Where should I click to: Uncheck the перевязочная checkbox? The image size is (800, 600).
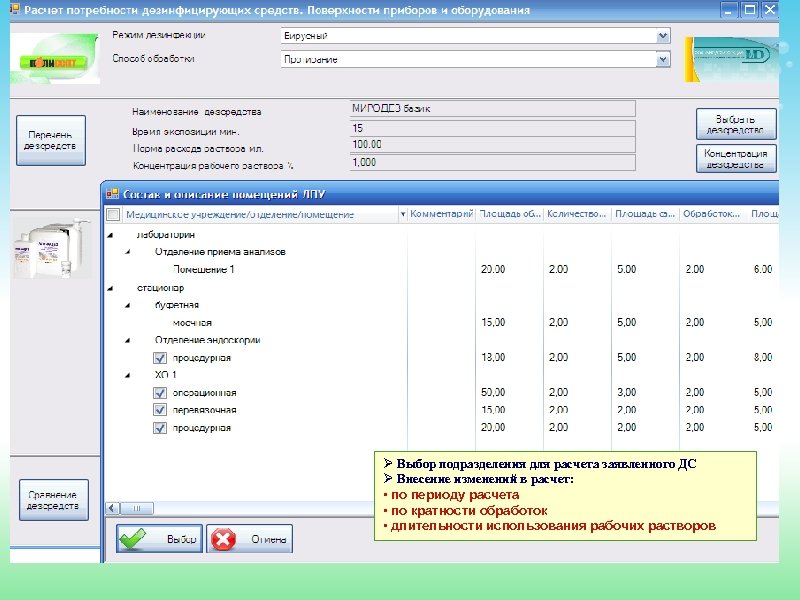pos(160,410)
